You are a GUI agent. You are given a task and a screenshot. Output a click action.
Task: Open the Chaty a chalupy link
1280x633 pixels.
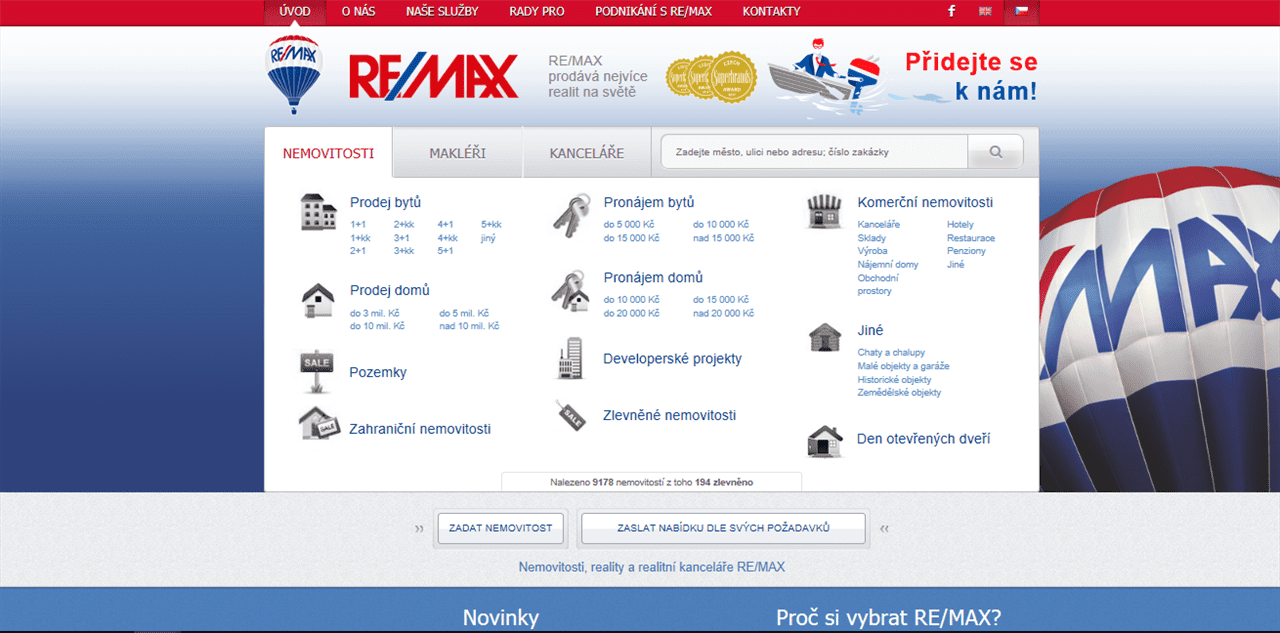(x=891, y=353)
